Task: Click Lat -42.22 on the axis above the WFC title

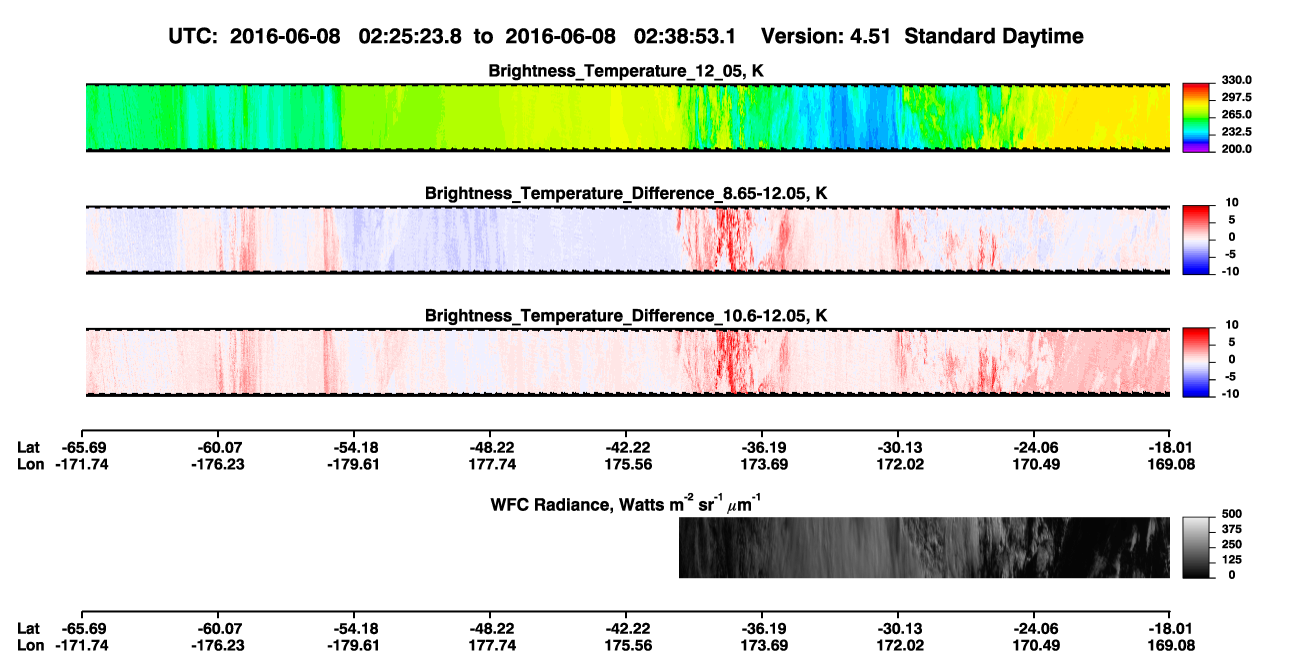Action: [x=627, y=447]
